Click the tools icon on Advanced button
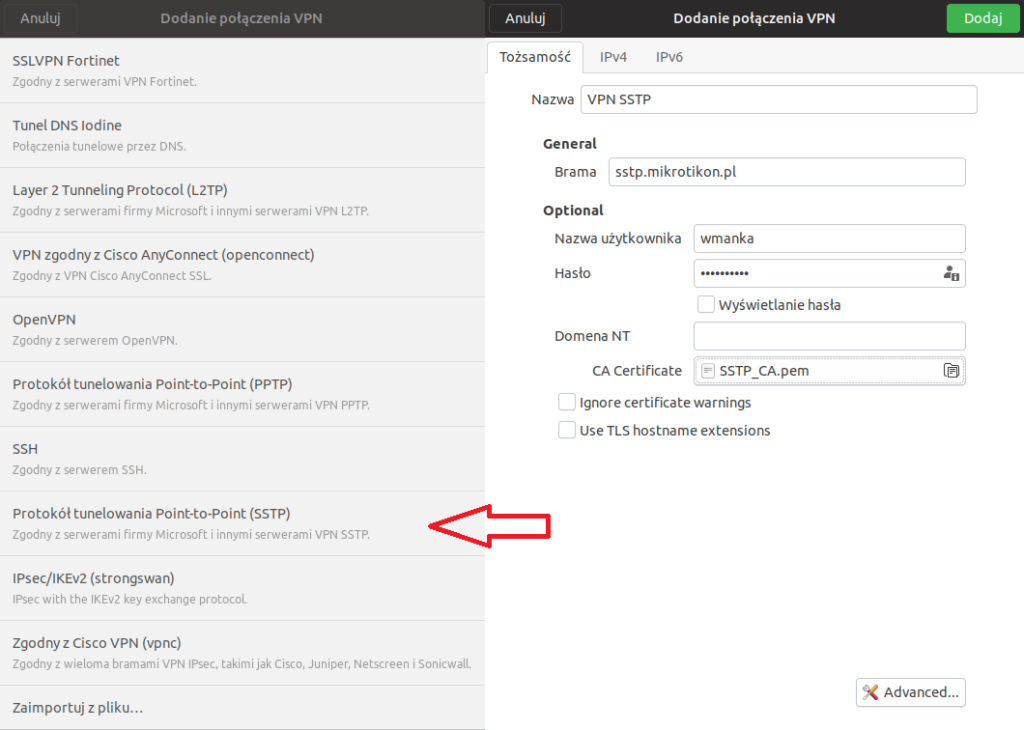The image size is (1024, 730). [x=870, y=692]
